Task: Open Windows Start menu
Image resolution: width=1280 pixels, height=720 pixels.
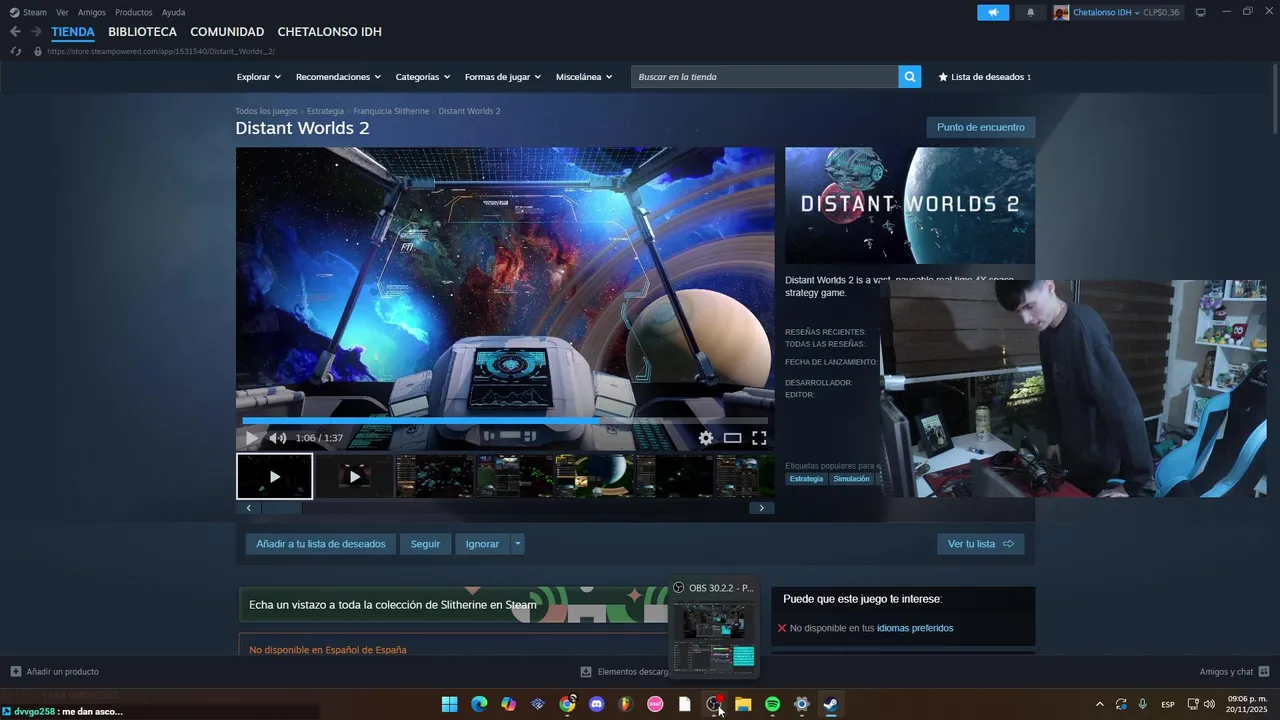Action: [450, 704]
